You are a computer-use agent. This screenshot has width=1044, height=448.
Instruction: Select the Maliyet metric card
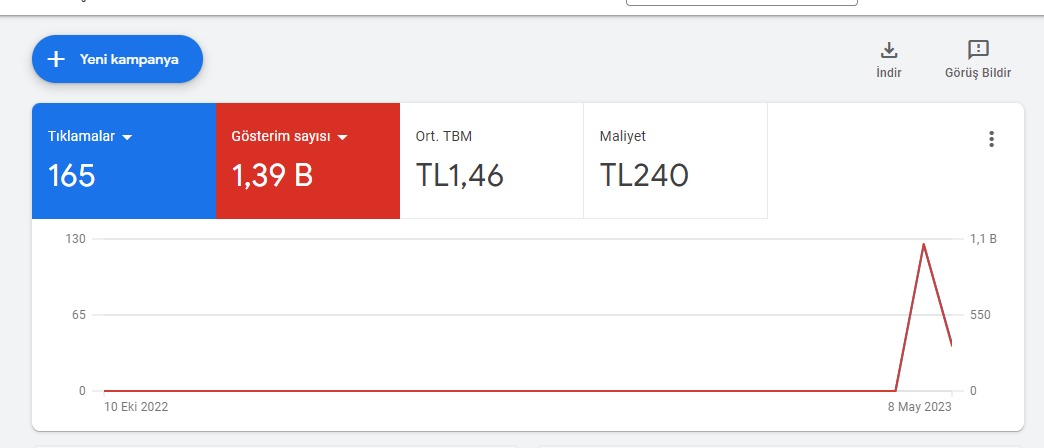pyautogui.click(x=675, y=160)
